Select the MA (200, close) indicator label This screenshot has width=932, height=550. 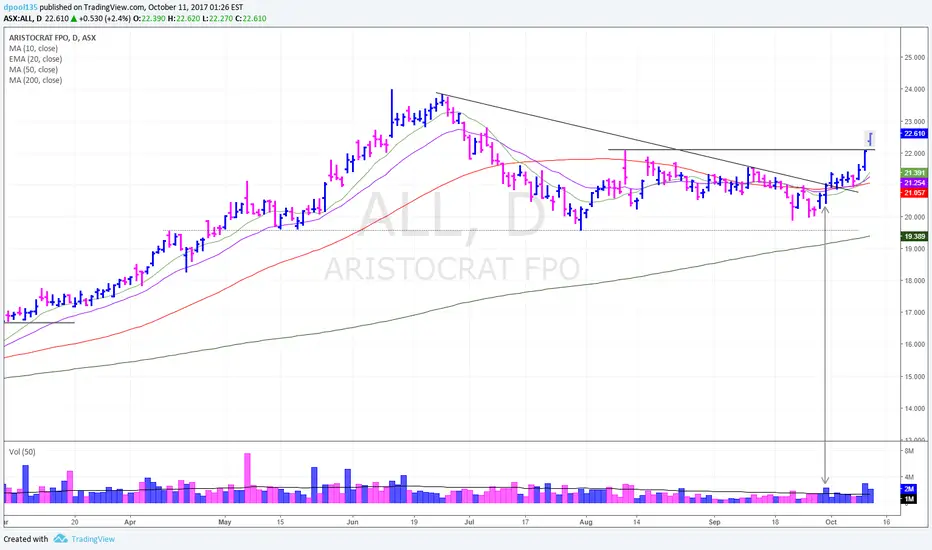tap(36, 80)
